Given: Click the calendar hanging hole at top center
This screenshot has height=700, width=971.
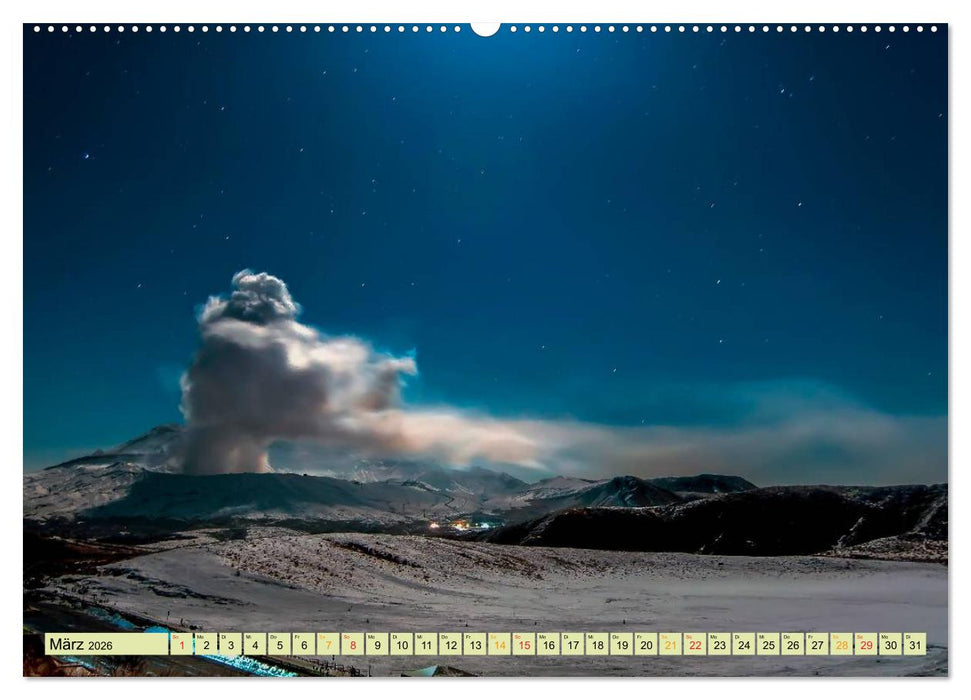Looking at the screenshot, I should (x=485, y=28).
